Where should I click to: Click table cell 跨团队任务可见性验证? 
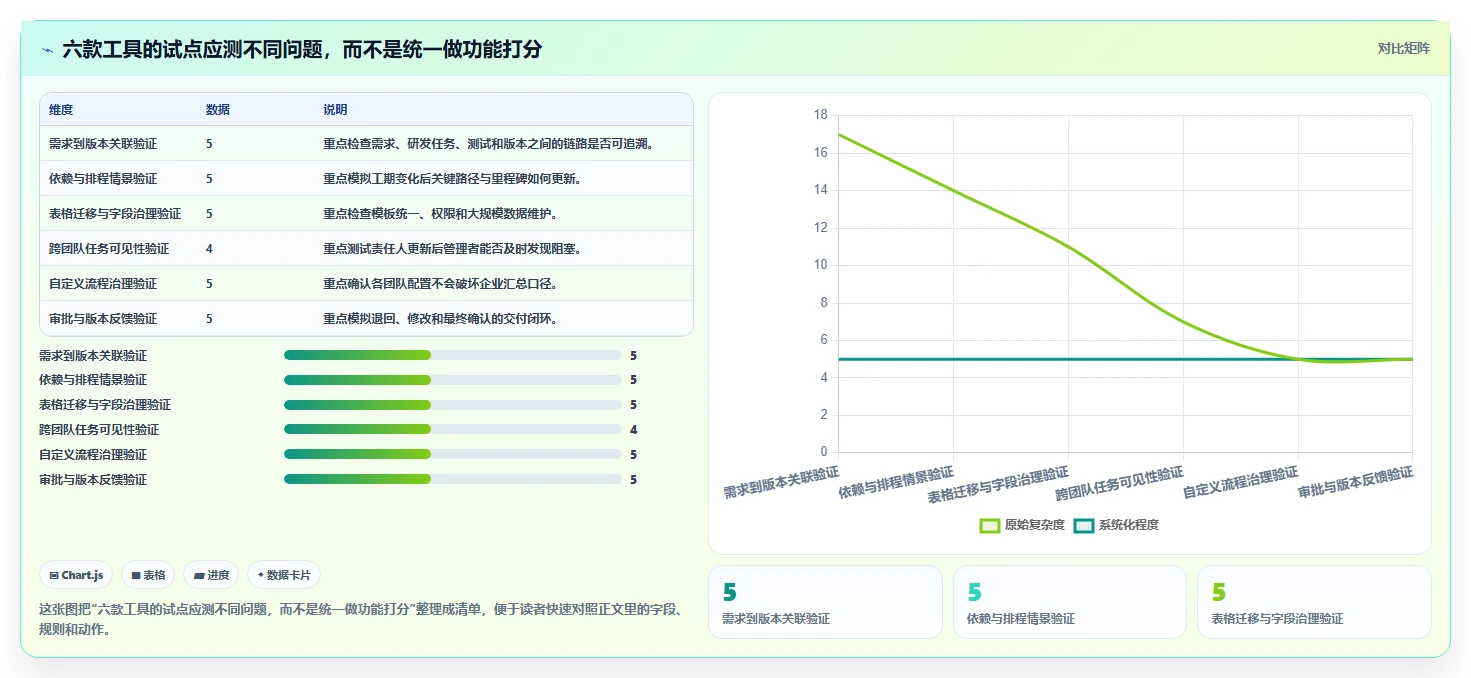coord(109,249)
